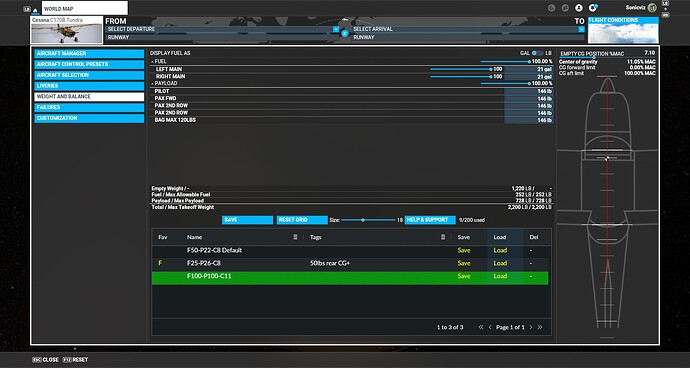Swap departure and arrival with center icon
Image resolution: width=690 pixels, height=368 pixels.
(345, 33)
